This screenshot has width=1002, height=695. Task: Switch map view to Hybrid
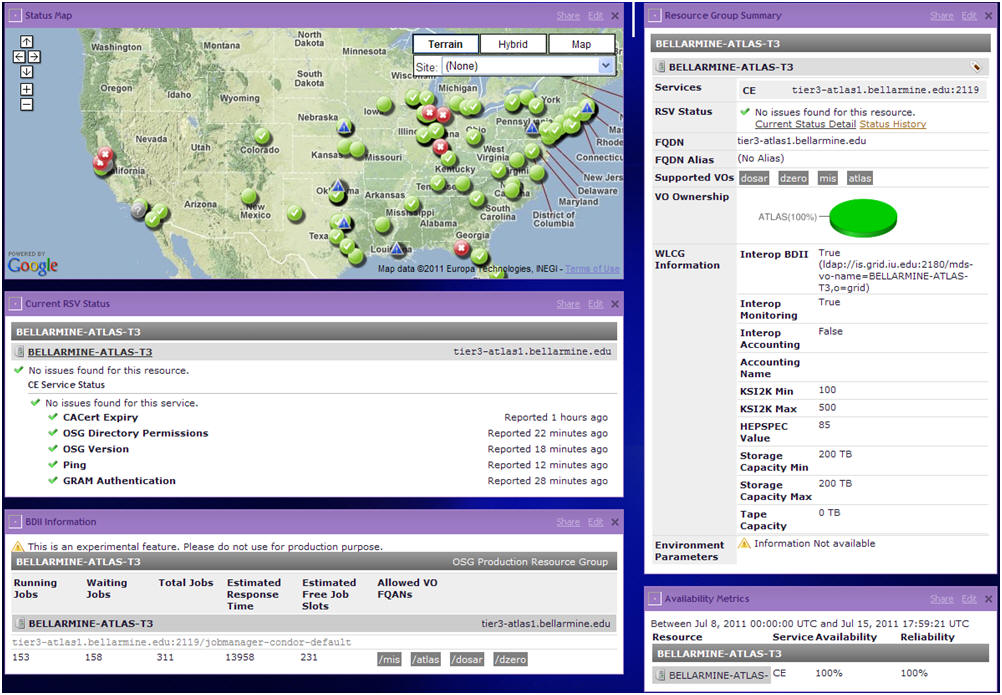(x=513, y=44)
